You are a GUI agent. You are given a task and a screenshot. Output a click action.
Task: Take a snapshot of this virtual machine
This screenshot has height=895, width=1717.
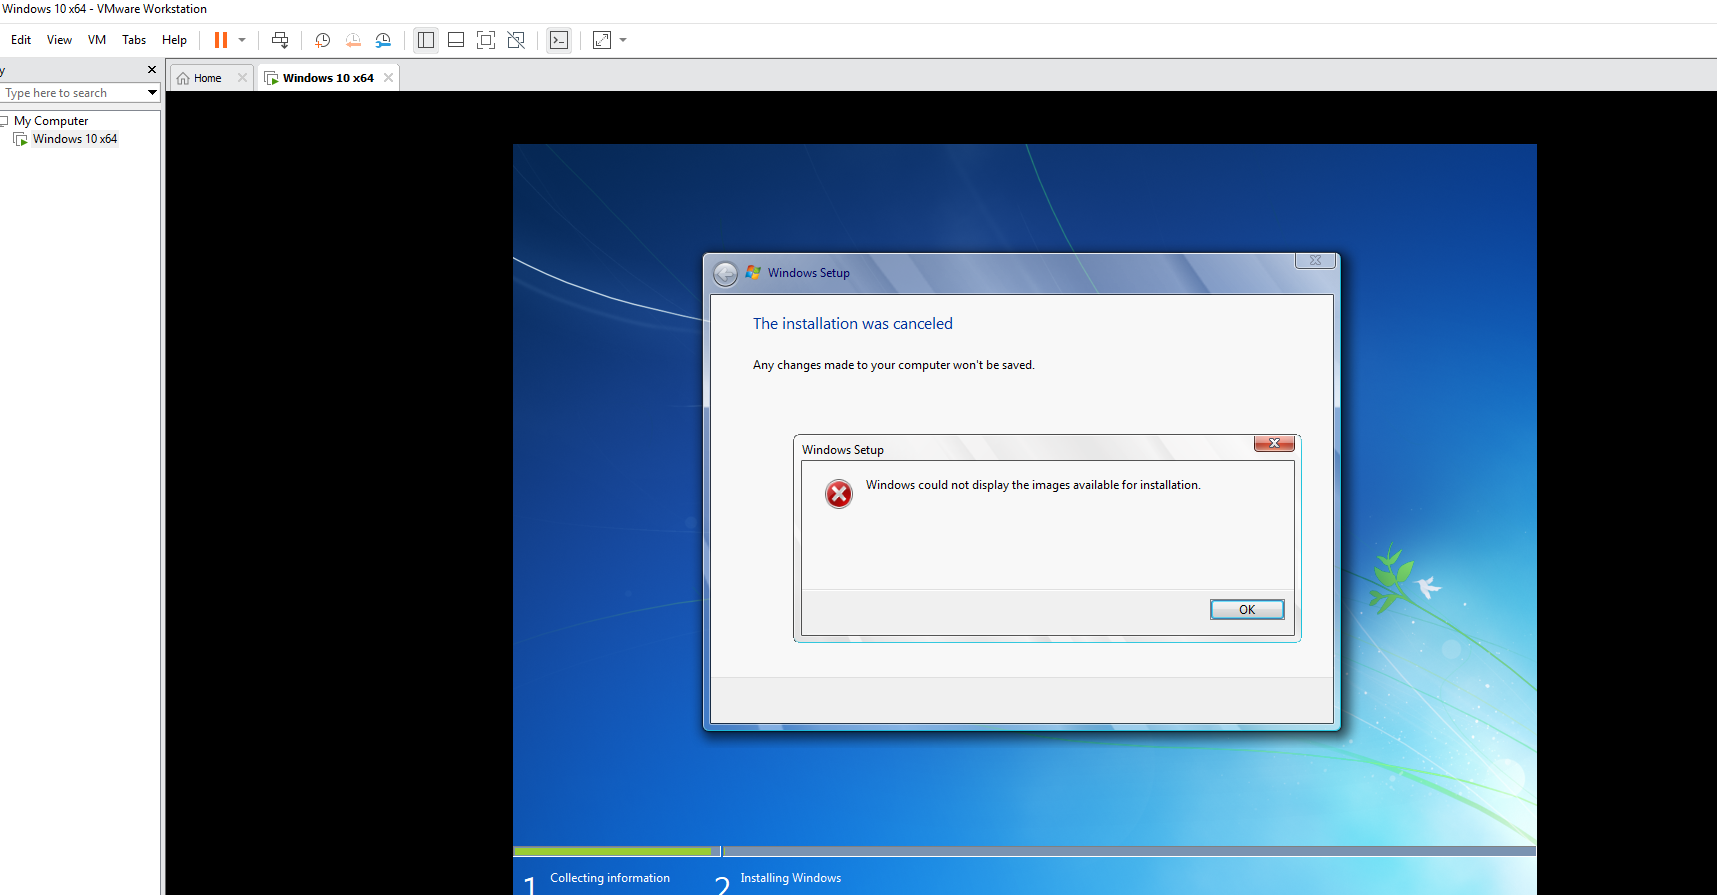click(x=323, y=40)
